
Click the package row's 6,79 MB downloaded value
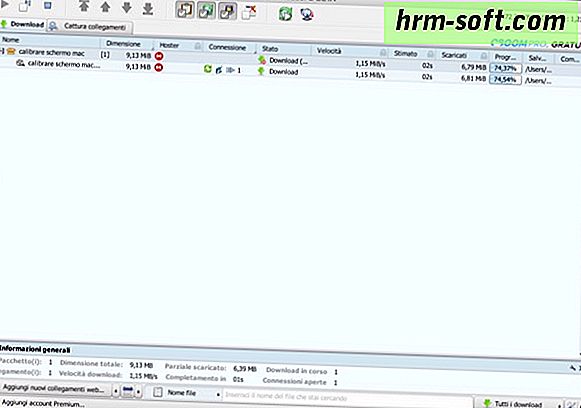[474, 67]
